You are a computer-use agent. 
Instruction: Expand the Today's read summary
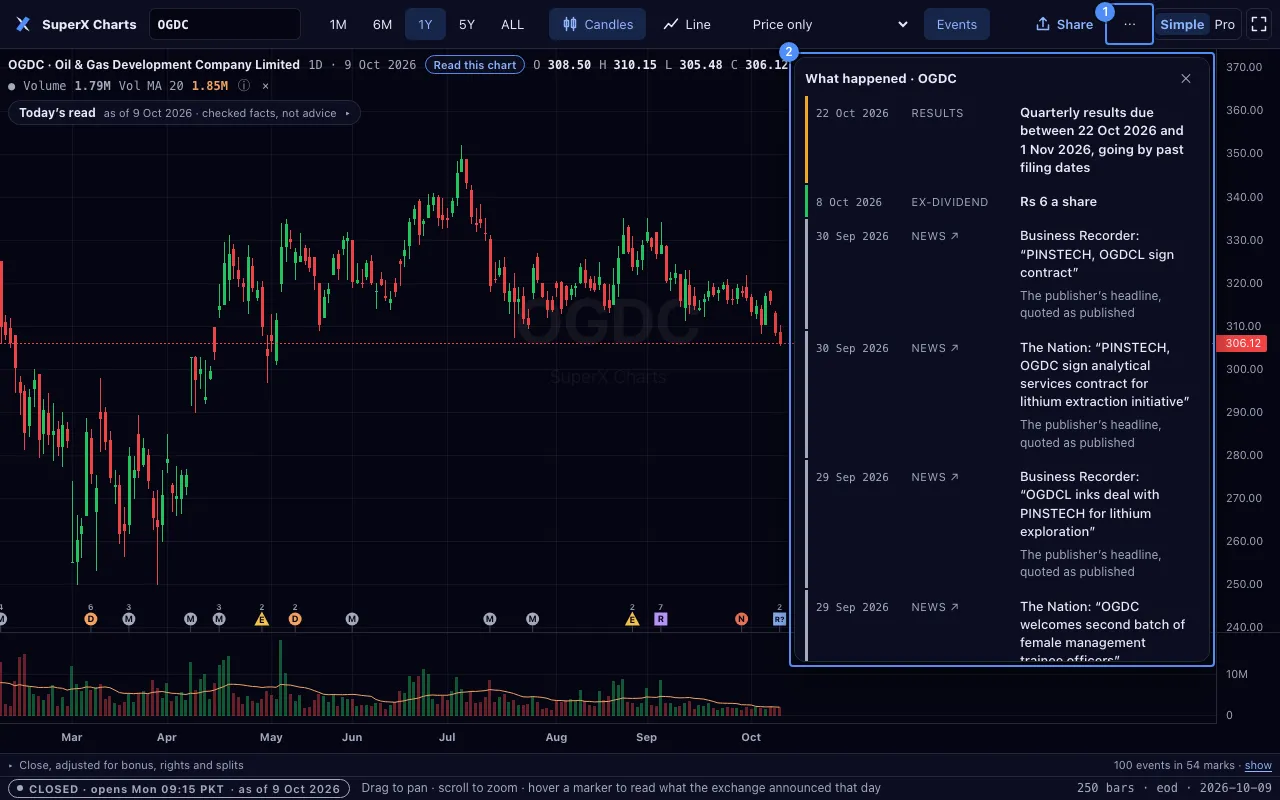tap(185, 113)
